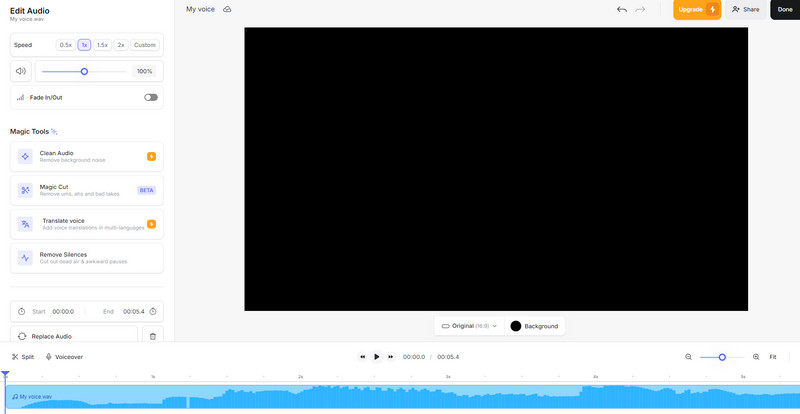The width and height of the screenshot is (800, 414).
Task: Click the My voice.wav audio clip in timeline
Action: [400, 397]
